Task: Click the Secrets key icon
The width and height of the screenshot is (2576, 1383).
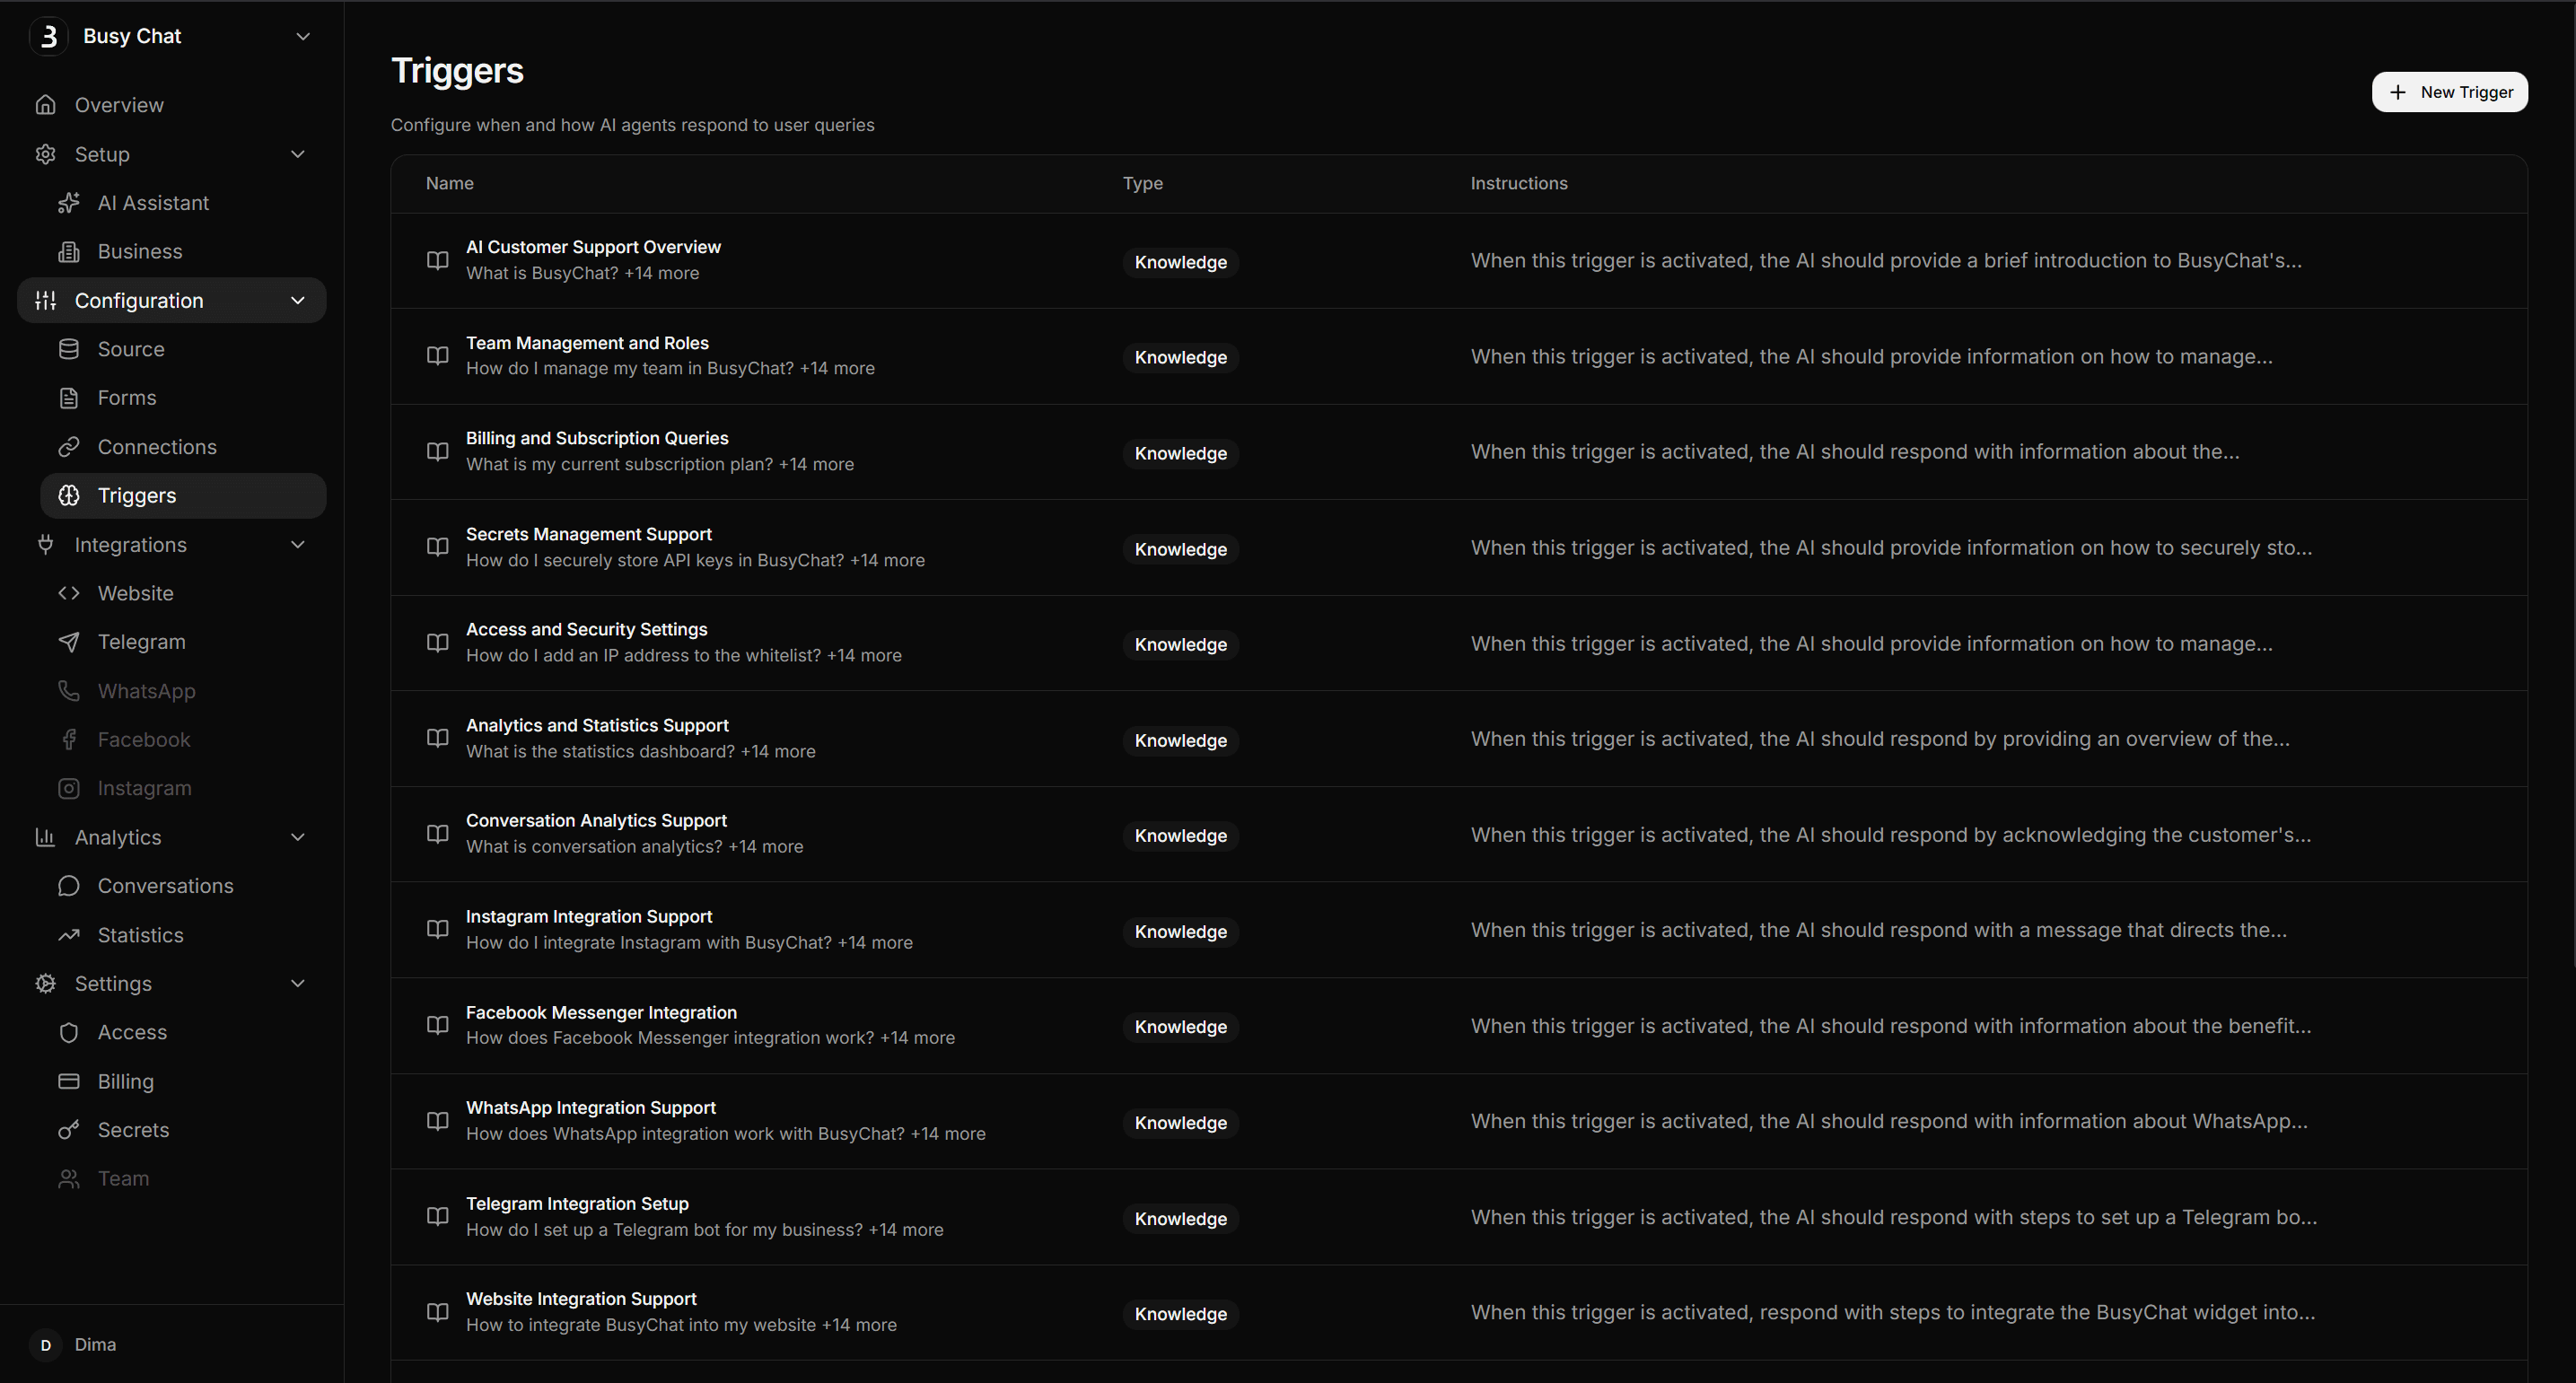Action: tap(68, 1130)
